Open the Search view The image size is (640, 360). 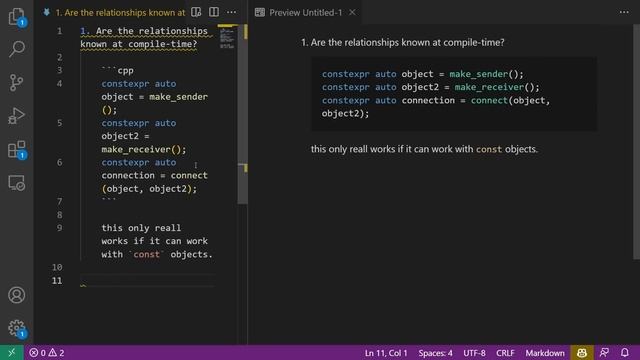tap(17, 49)
